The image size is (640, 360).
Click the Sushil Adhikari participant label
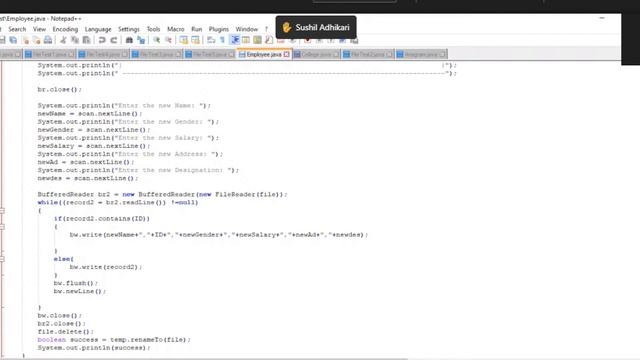(316, 27)
